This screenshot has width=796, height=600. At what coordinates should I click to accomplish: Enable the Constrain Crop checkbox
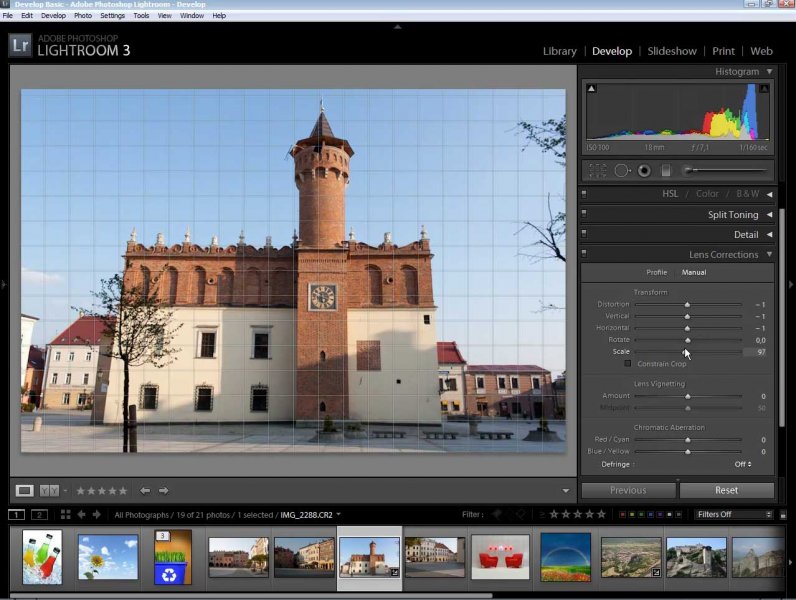click(628, 364)
